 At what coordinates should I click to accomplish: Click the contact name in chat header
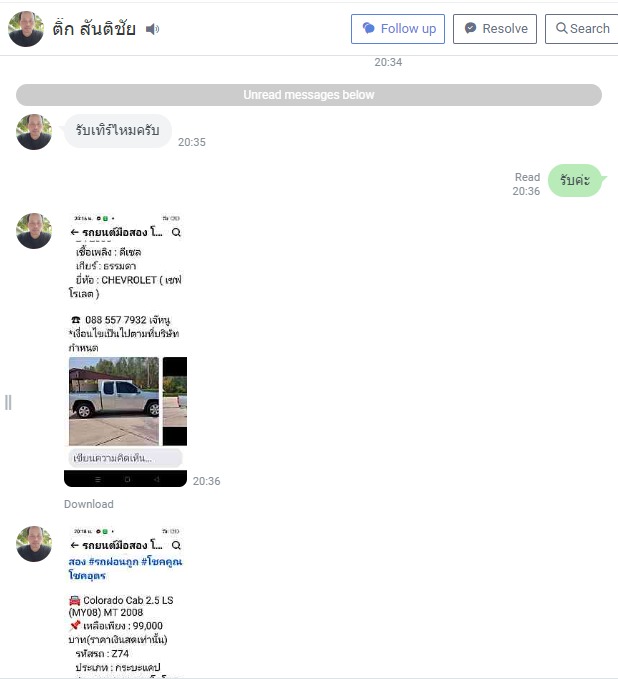point(94,29)
